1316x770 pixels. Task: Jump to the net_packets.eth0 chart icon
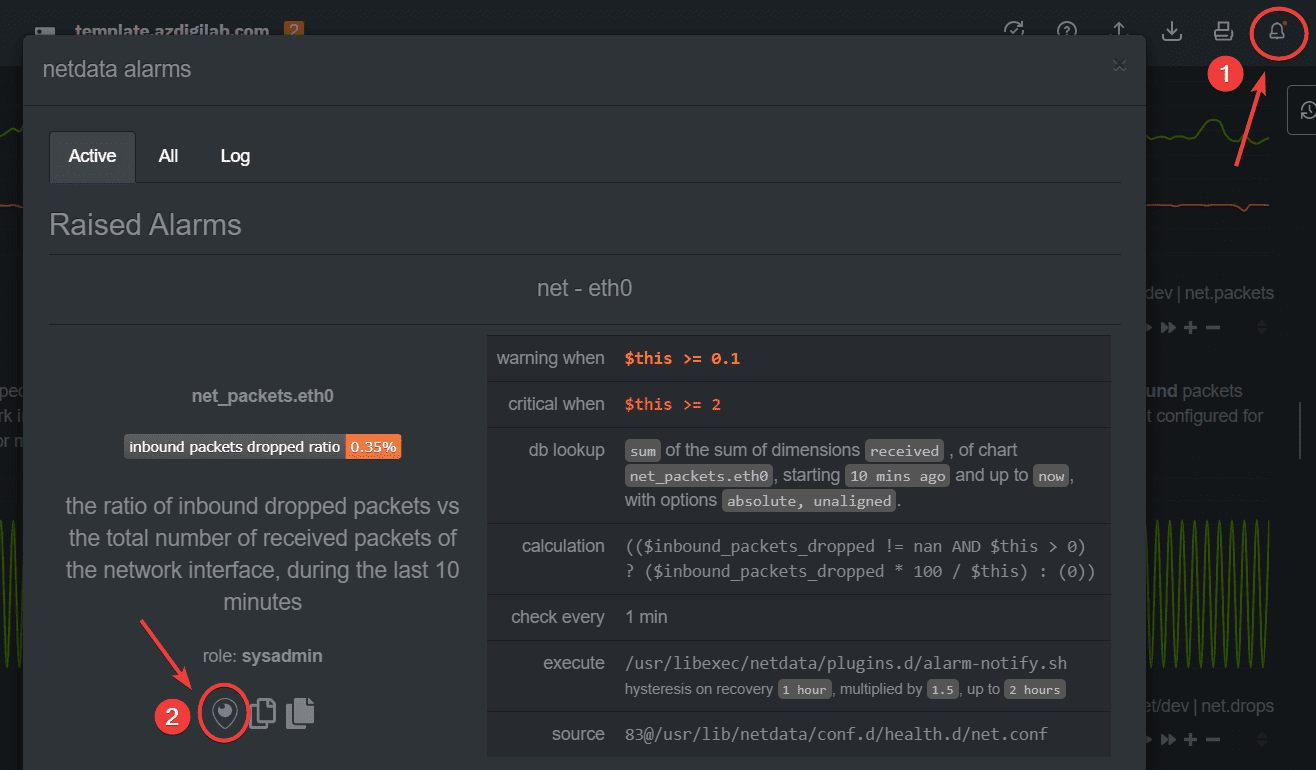click(x=225, y=712)
